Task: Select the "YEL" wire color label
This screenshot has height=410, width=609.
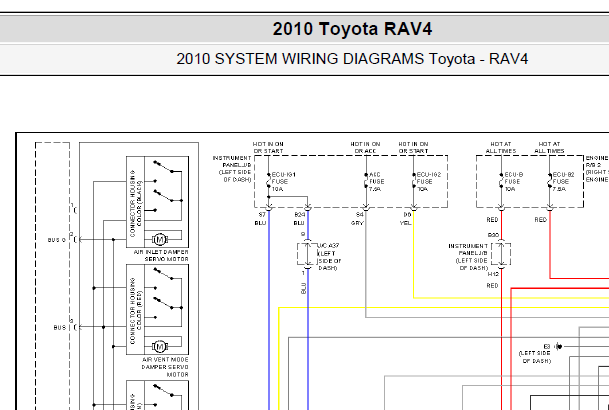Action: point(405,223)
